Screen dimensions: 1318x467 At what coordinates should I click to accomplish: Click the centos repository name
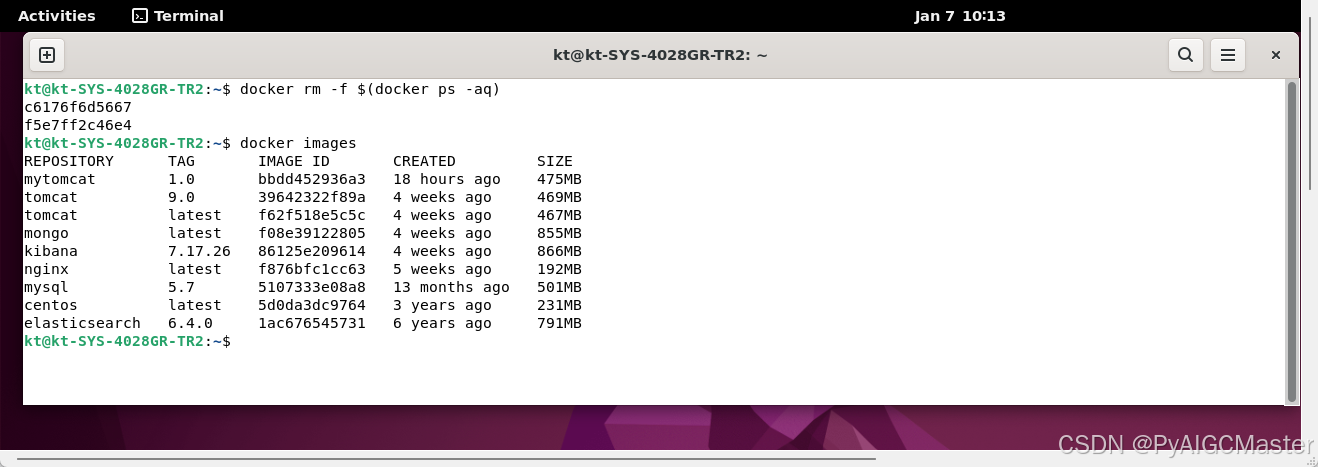pyautogui.click(x=51, y=305)
